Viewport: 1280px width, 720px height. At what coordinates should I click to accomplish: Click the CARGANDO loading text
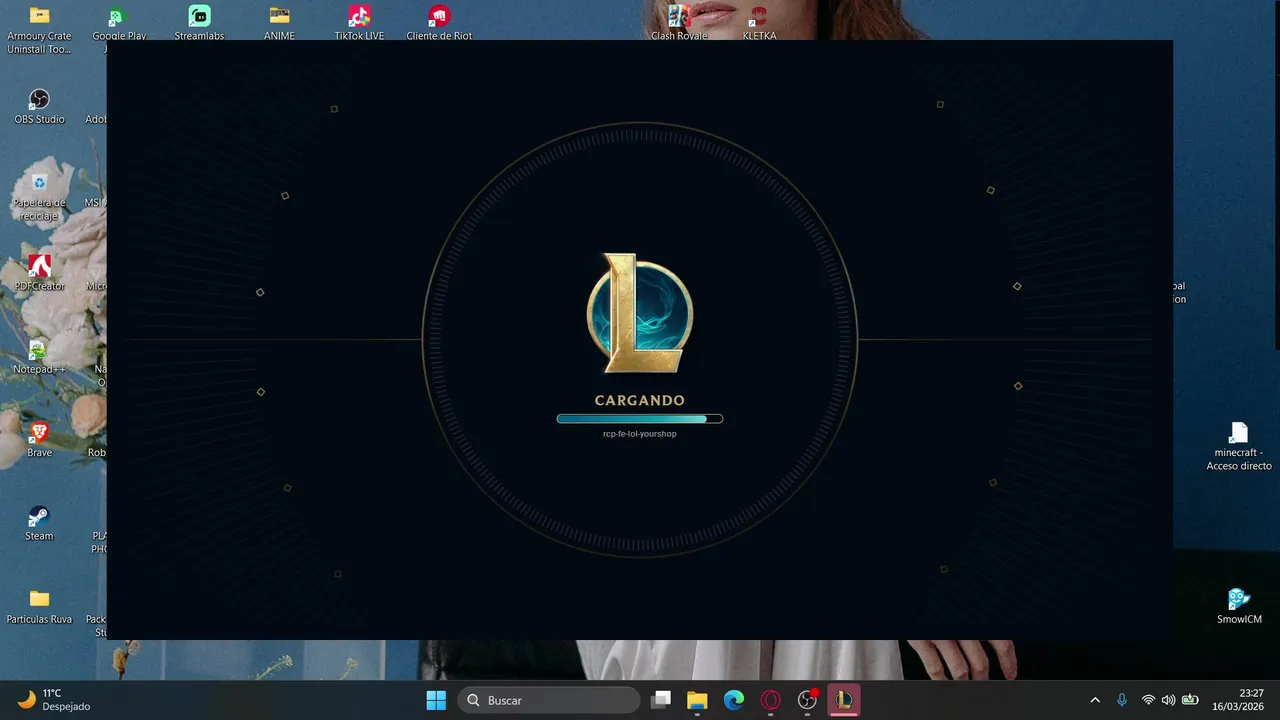pos(640,400)
